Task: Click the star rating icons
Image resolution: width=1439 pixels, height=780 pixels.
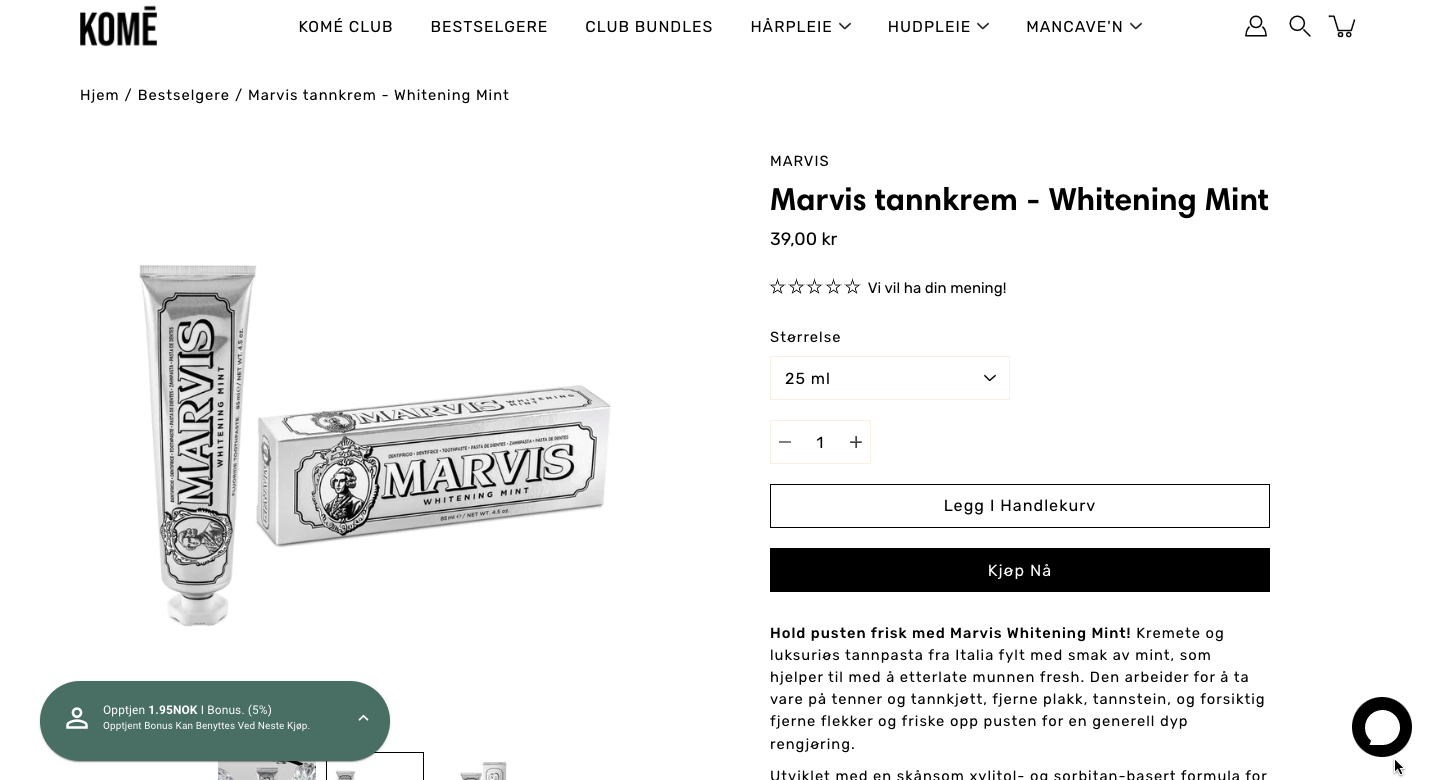Action: point(815,287)
